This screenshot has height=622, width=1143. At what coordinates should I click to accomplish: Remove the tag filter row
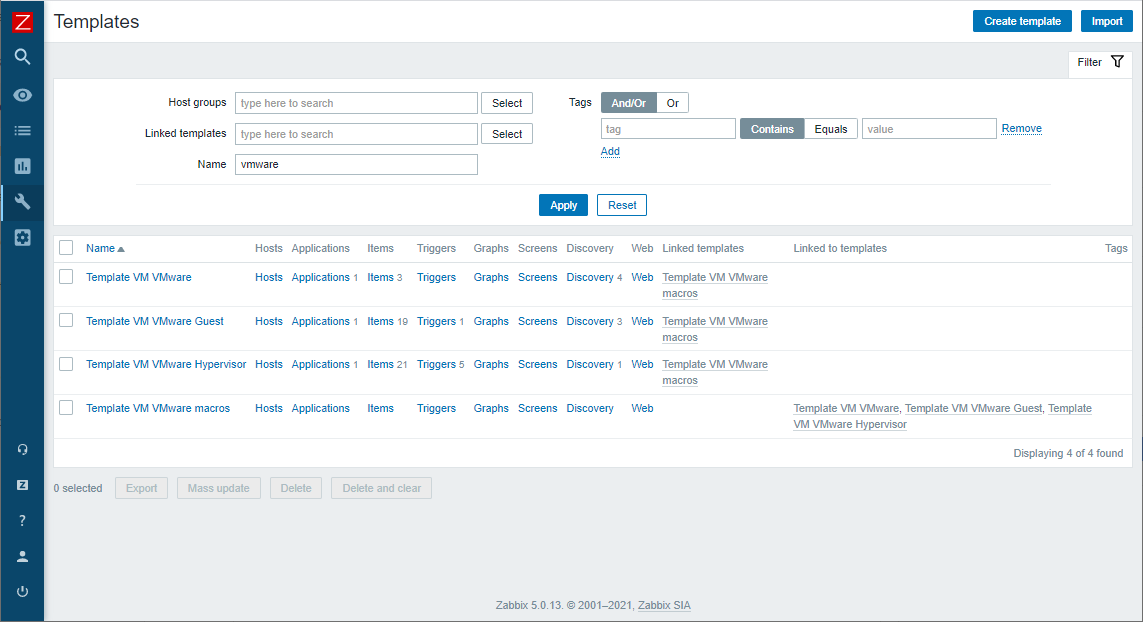pyautogui.click(x=1021, y=128)
